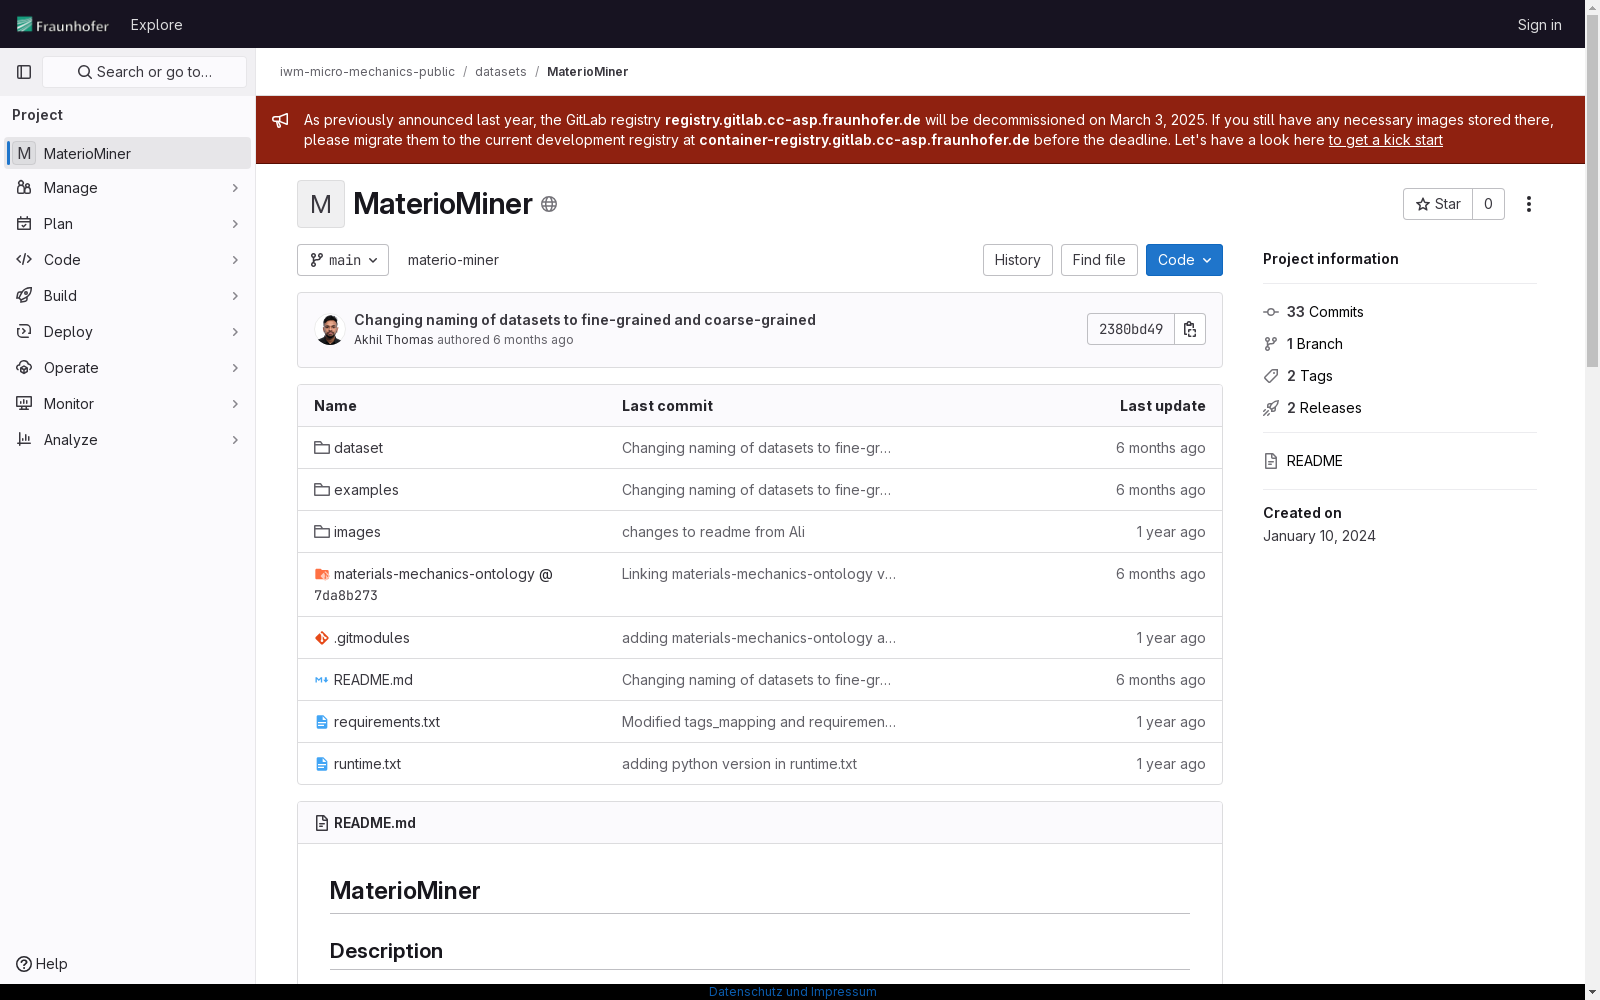Screen dimensions: 1600x1000
Task: Click the Find file button
Action: tap(1099, 260)
